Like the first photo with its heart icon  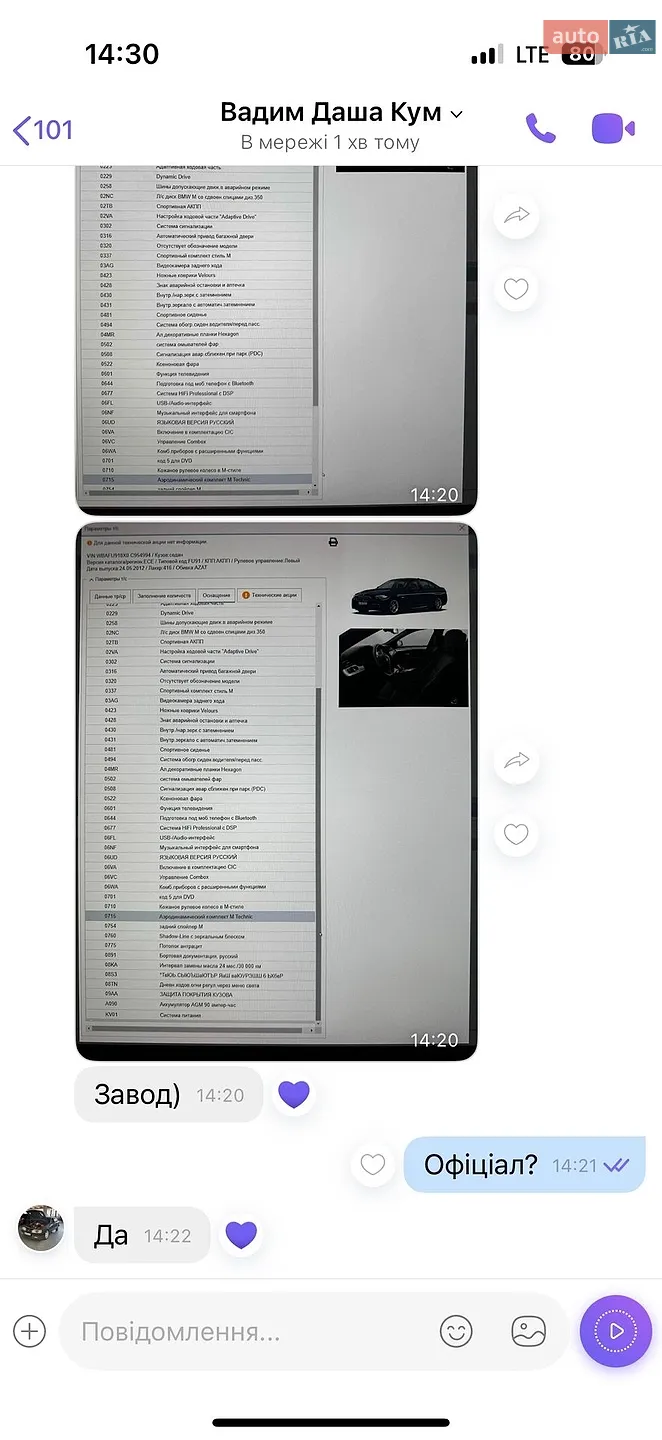pos(516,289)
